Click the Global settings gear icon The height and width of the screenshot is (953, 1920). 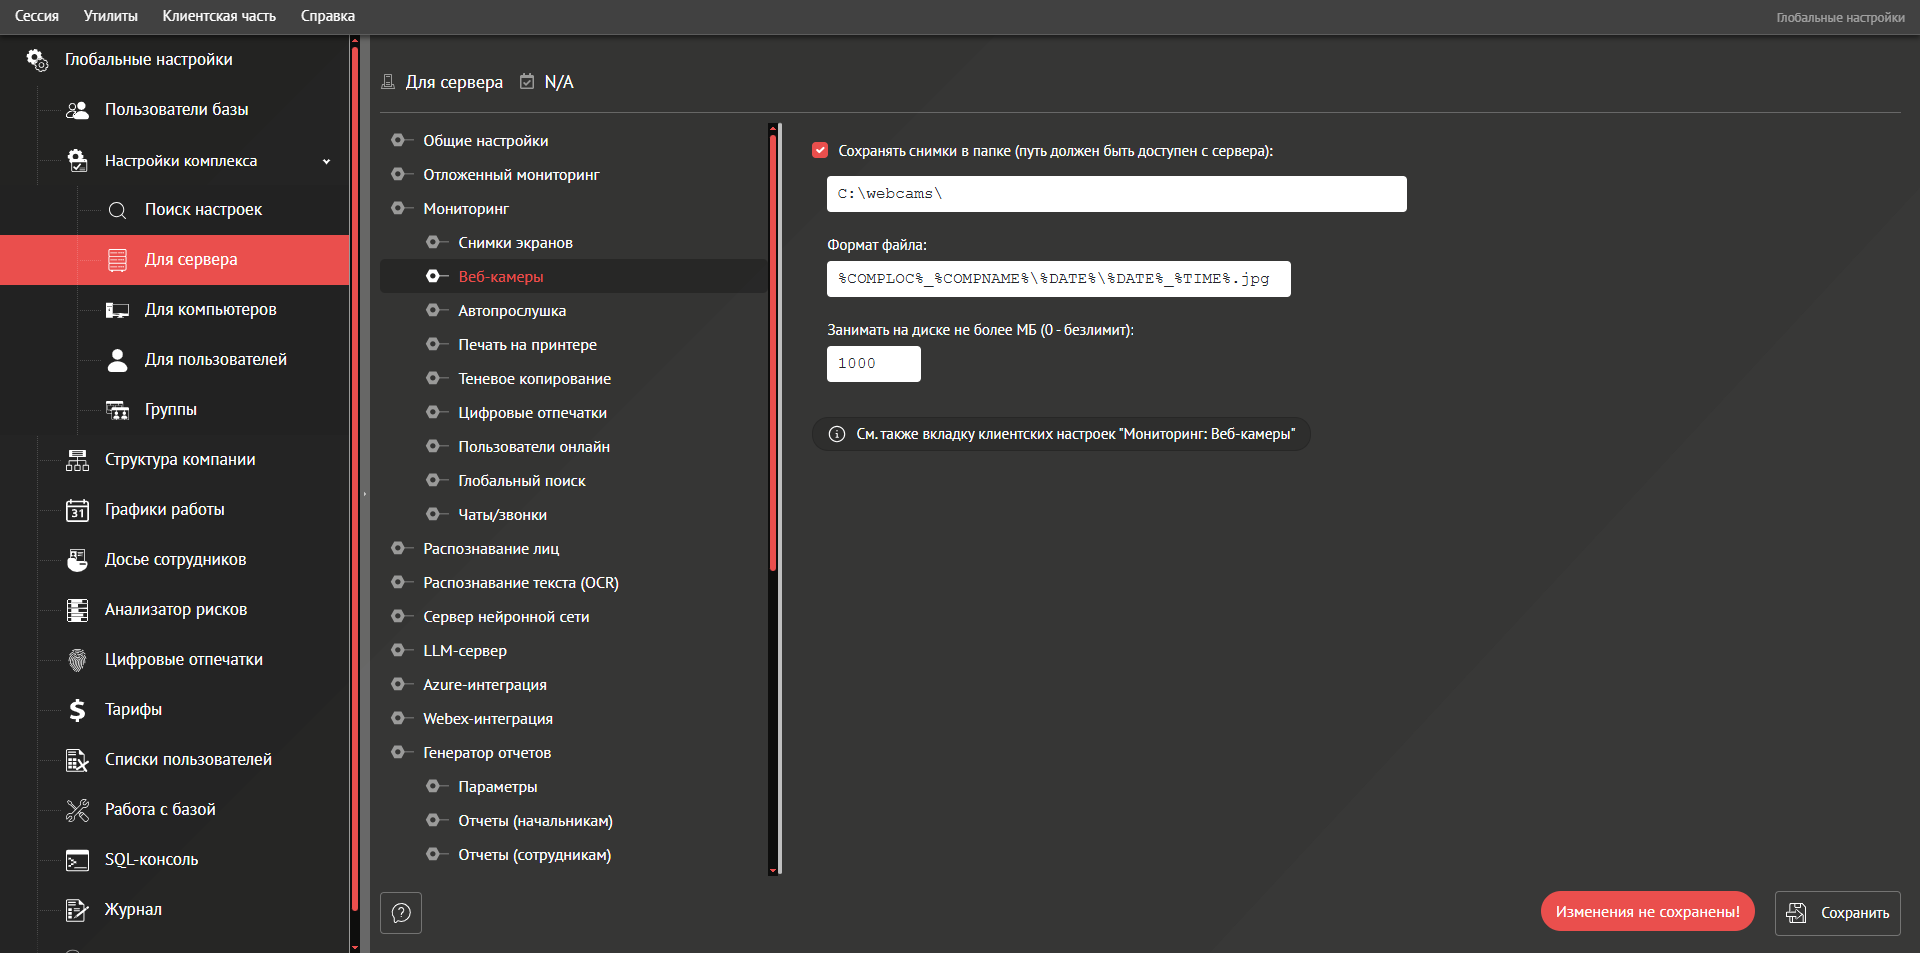click(37, 60)
